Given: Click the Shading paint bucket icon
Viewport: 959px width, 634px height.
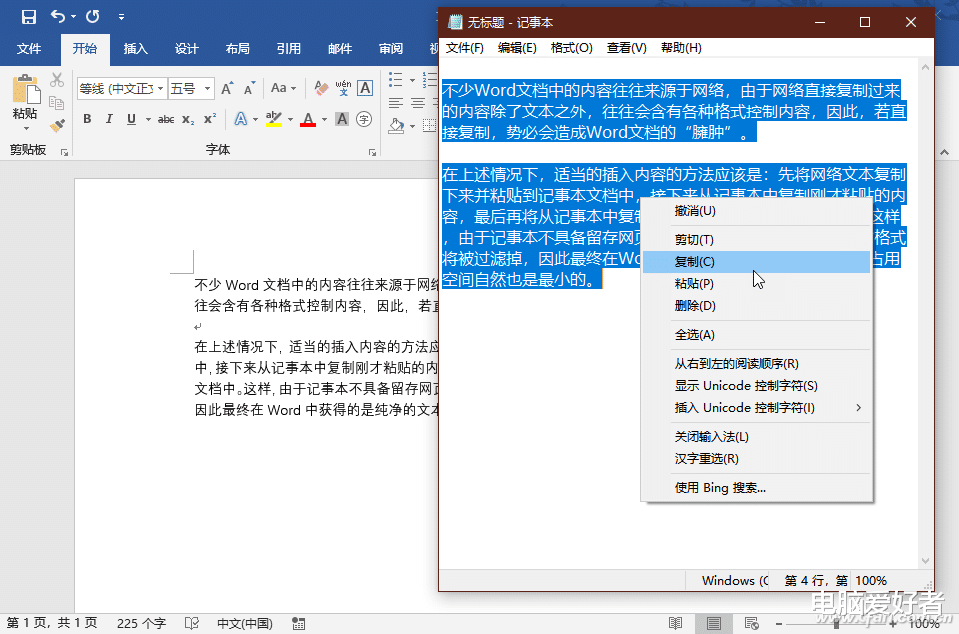Looking at the screenshot, I should click(x=396, y=126).
